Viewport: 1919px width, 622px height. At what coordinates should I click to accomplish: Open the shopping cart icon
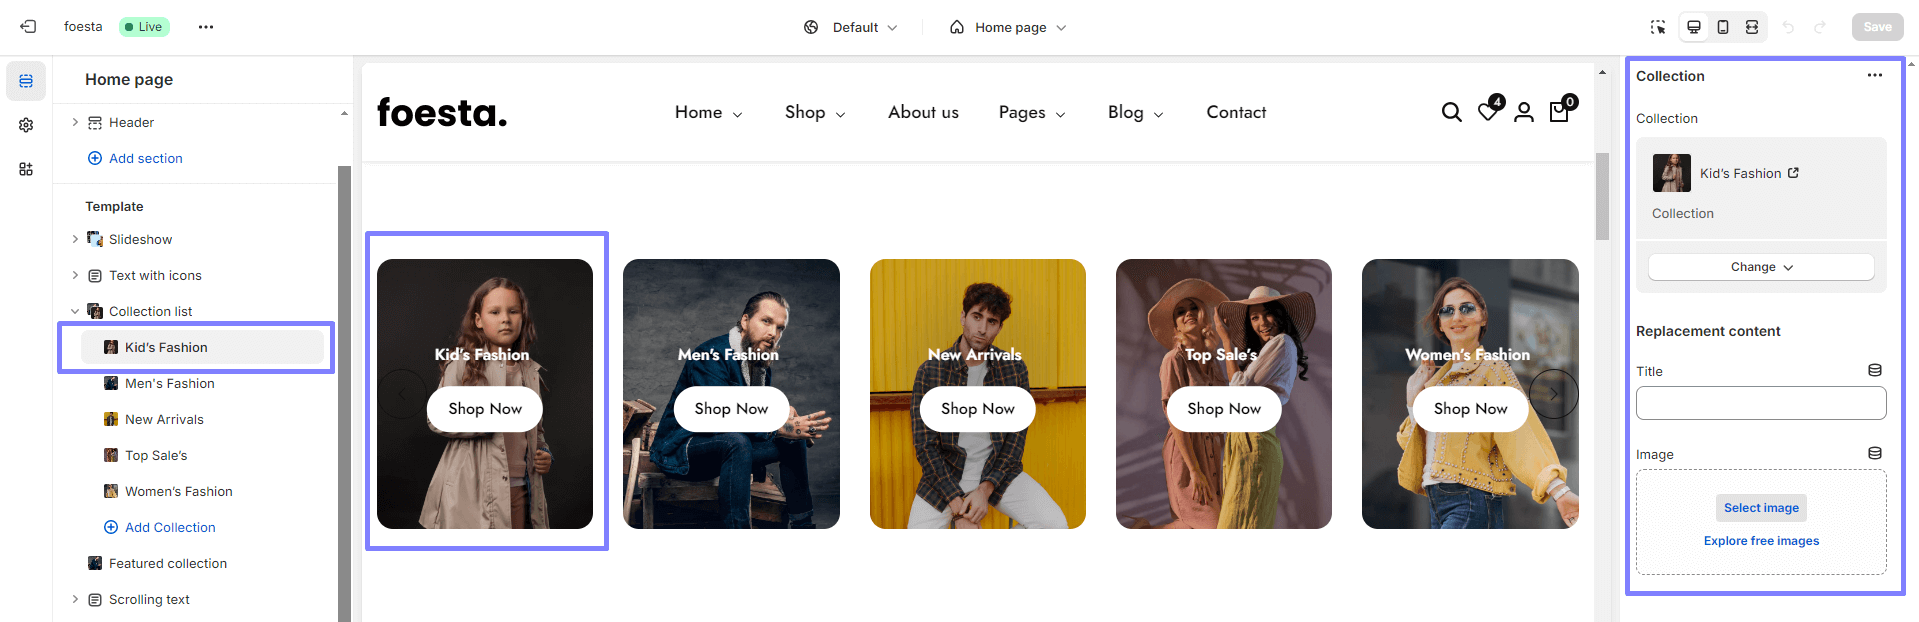pos(1559,112)
